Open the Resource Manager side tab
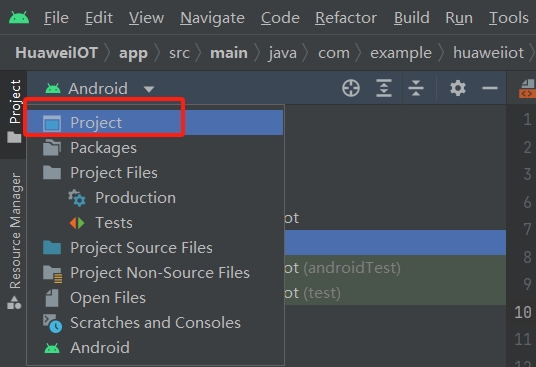This screenshot has width=536, height=367. pos(14,241)
